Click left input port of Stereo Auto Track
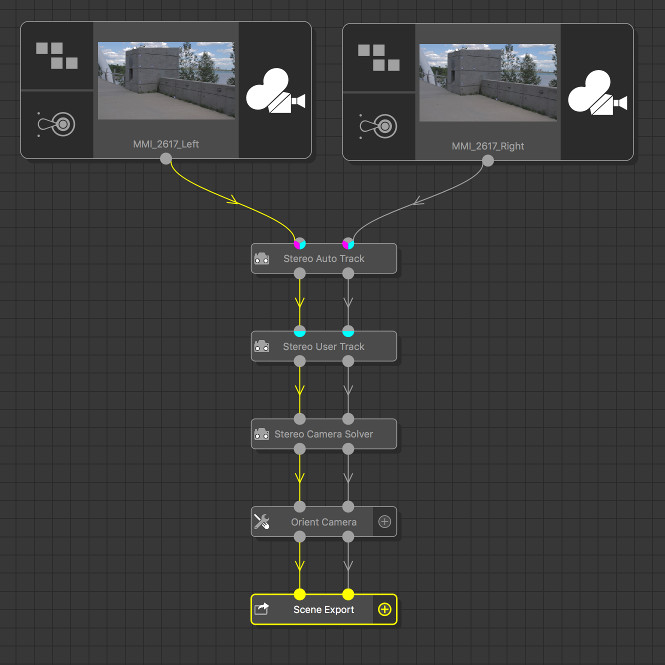 pyautogui.click(x=300, y=243)
